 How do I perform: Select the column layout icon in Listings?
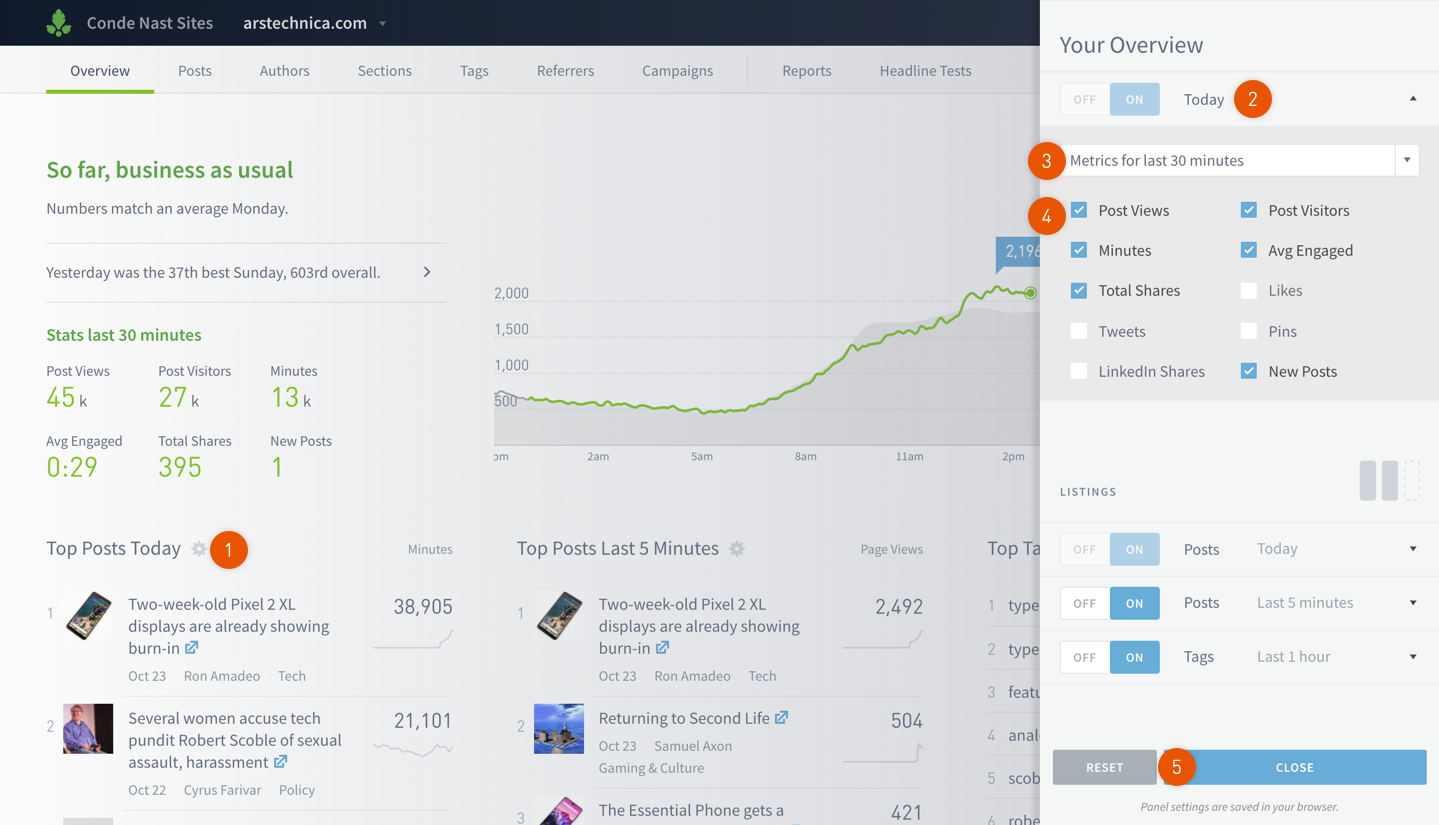click(1389, 481)
